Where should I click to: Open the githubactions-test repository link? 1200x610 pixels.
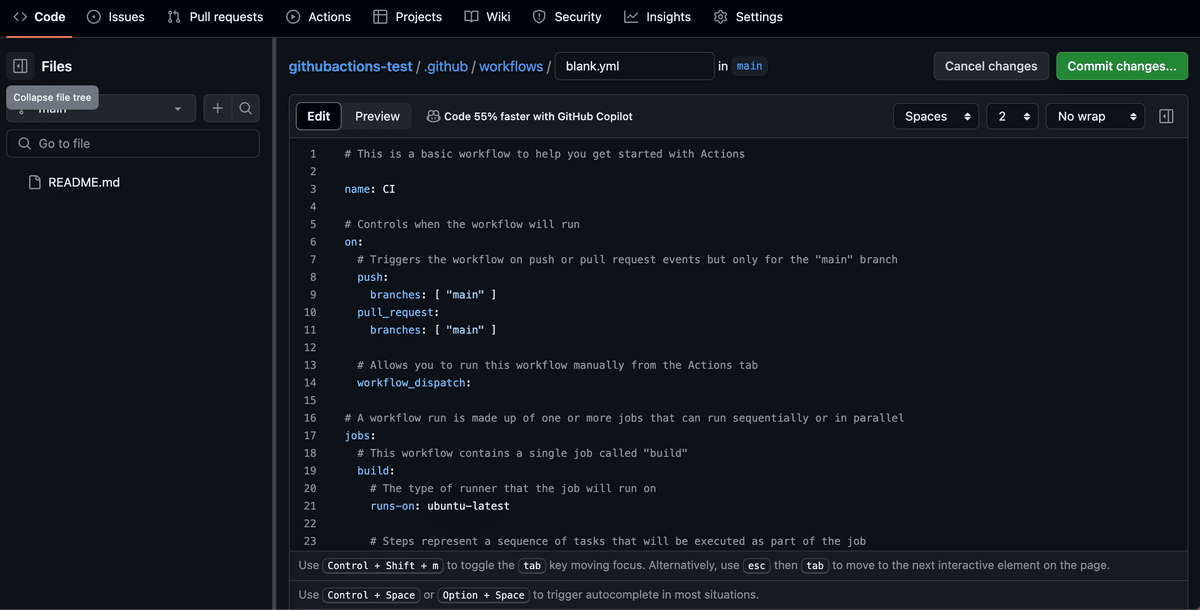tap(350, 66)
